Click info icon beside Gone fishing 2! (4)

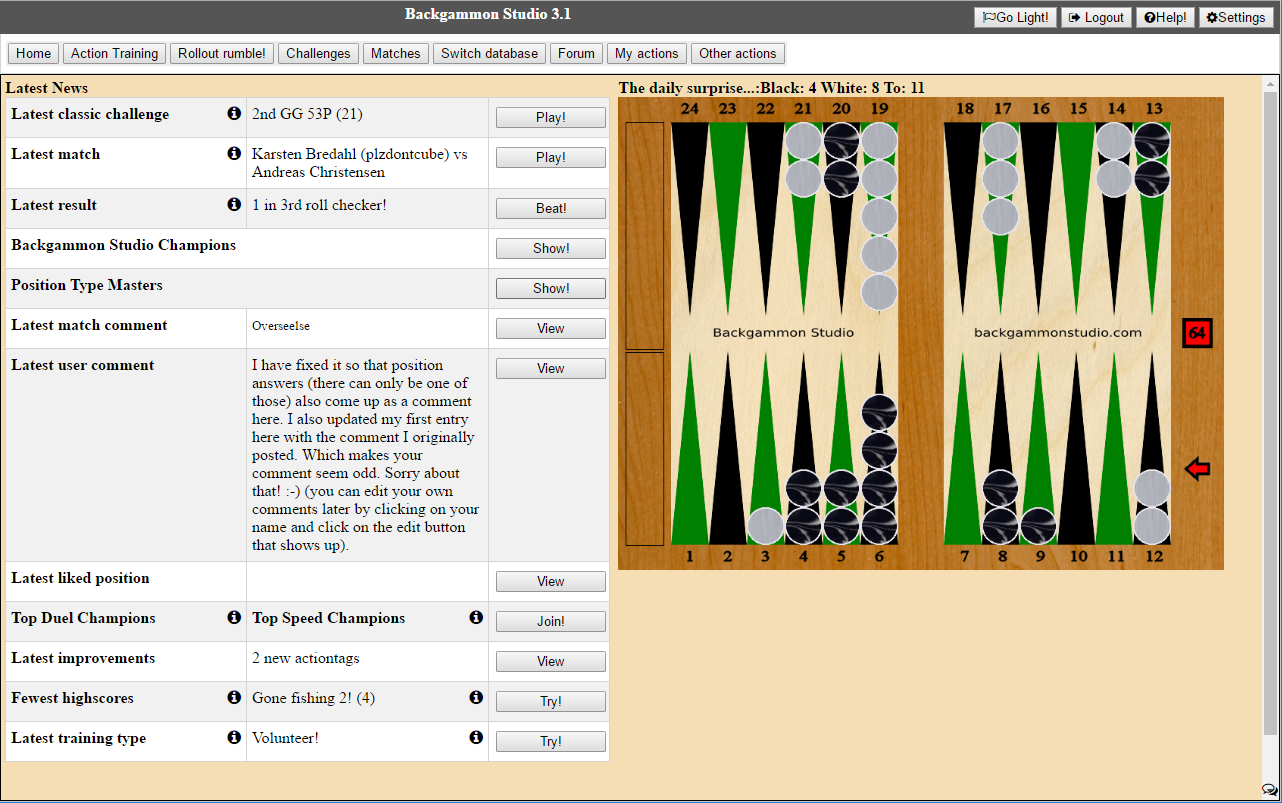[x=476, y=698]
